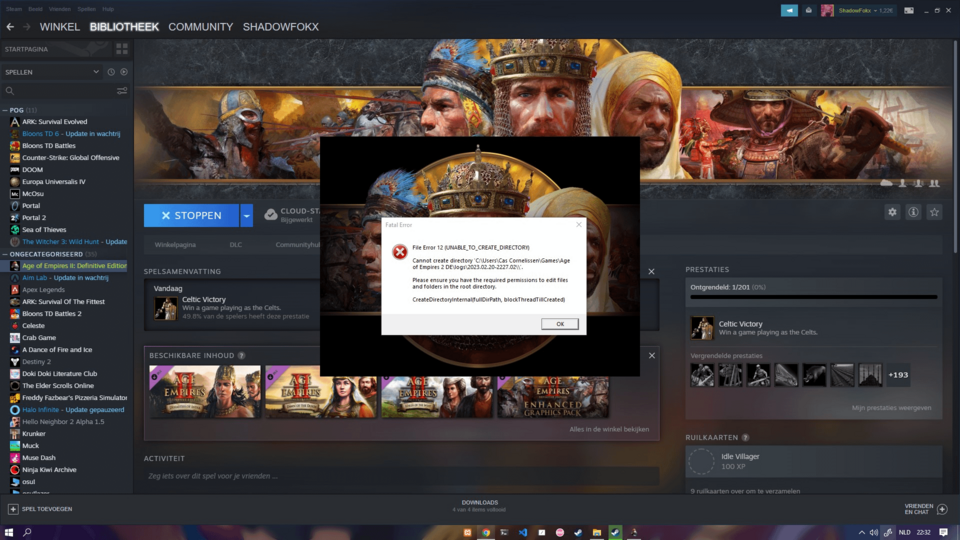Viewport: 960px width, 540px height.
Task: Open File Explorer from the taskbar
Action: [x=596, y=532]
